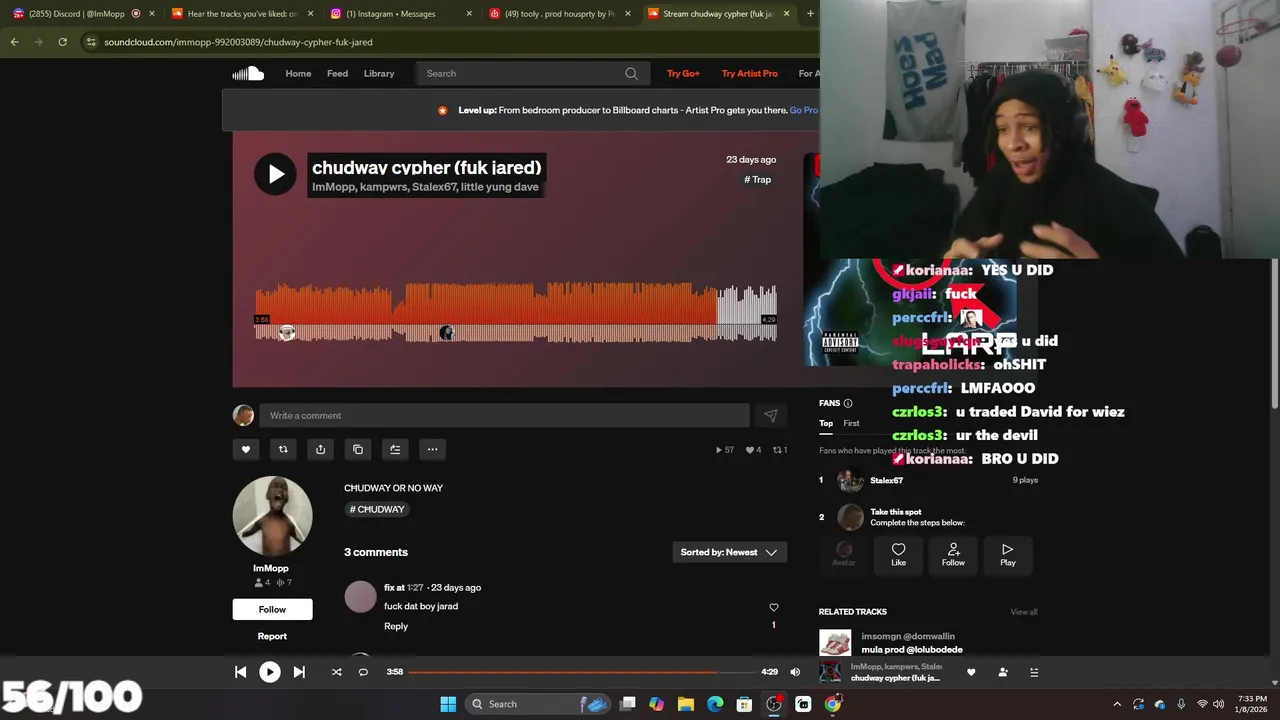Reply to the fix comment
The width and height of the screenshot is (1280, 720).
(396, 626)
